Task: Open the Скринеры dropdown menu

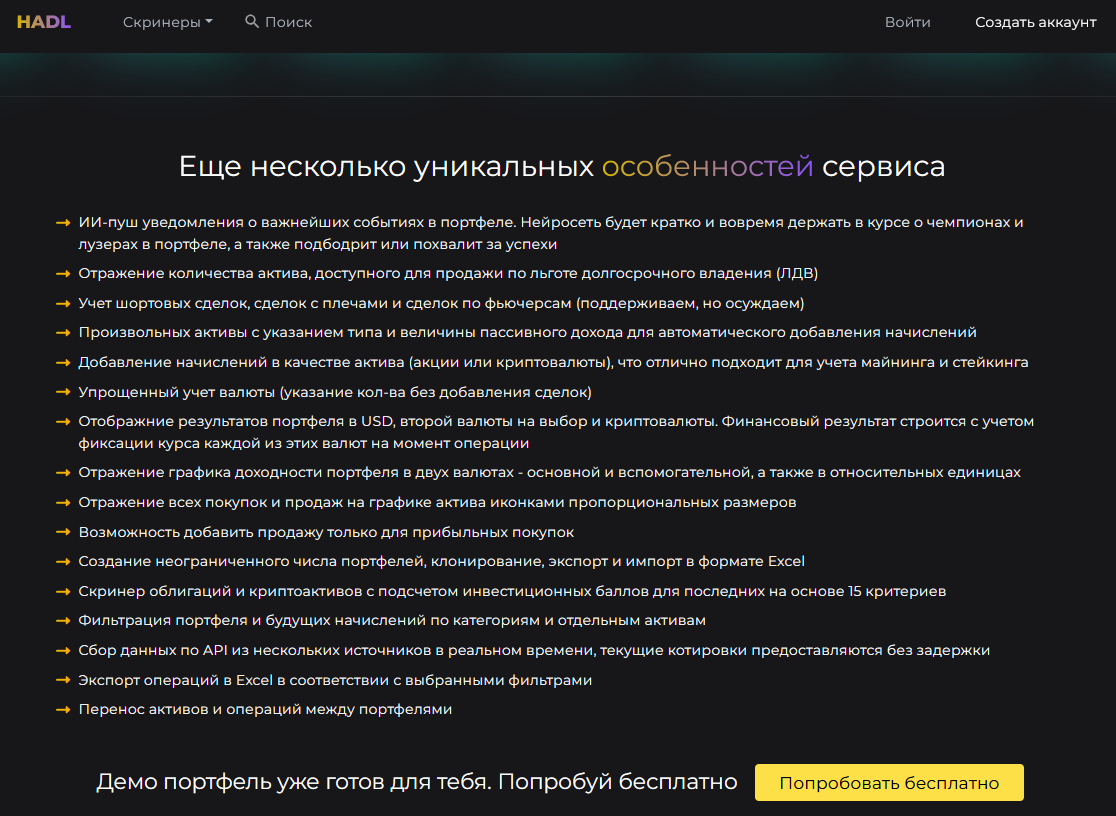Action: (x=166, y=22)
